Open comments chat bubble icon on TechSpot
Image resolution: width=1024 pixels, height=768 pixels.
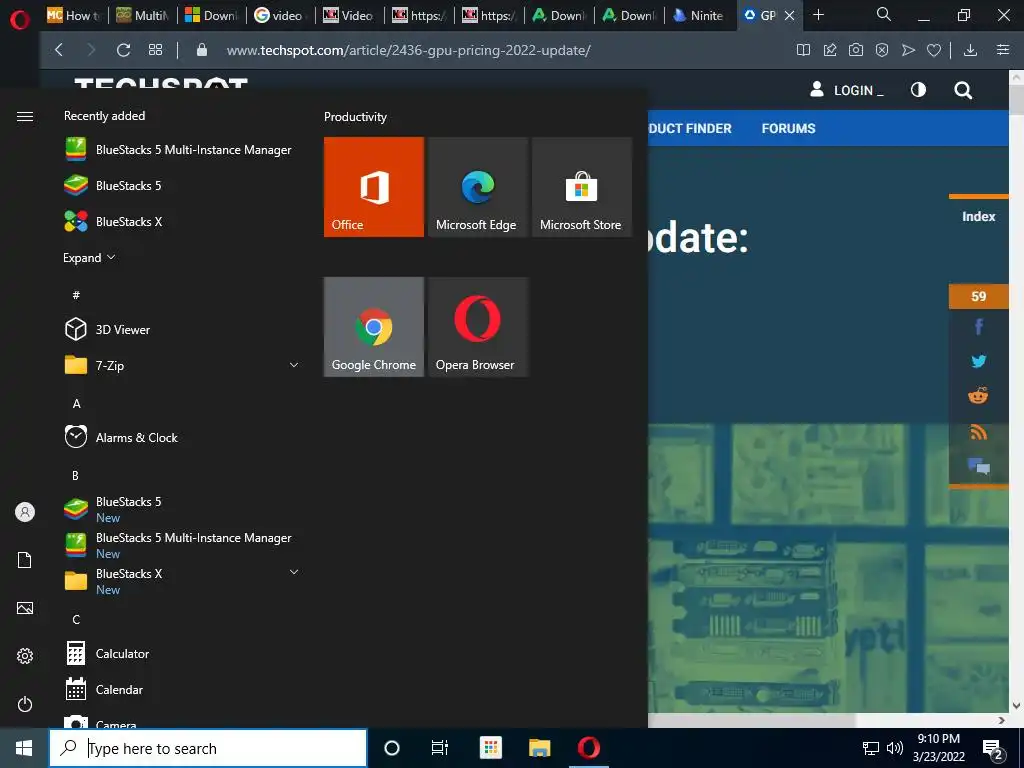[978, 466]
